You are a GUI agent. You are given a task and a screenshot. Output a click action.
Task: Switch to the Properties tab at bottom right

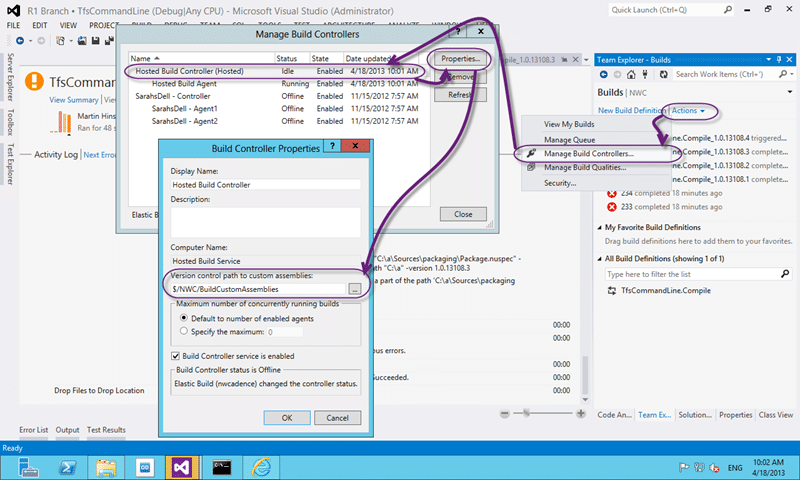[735, 415]
